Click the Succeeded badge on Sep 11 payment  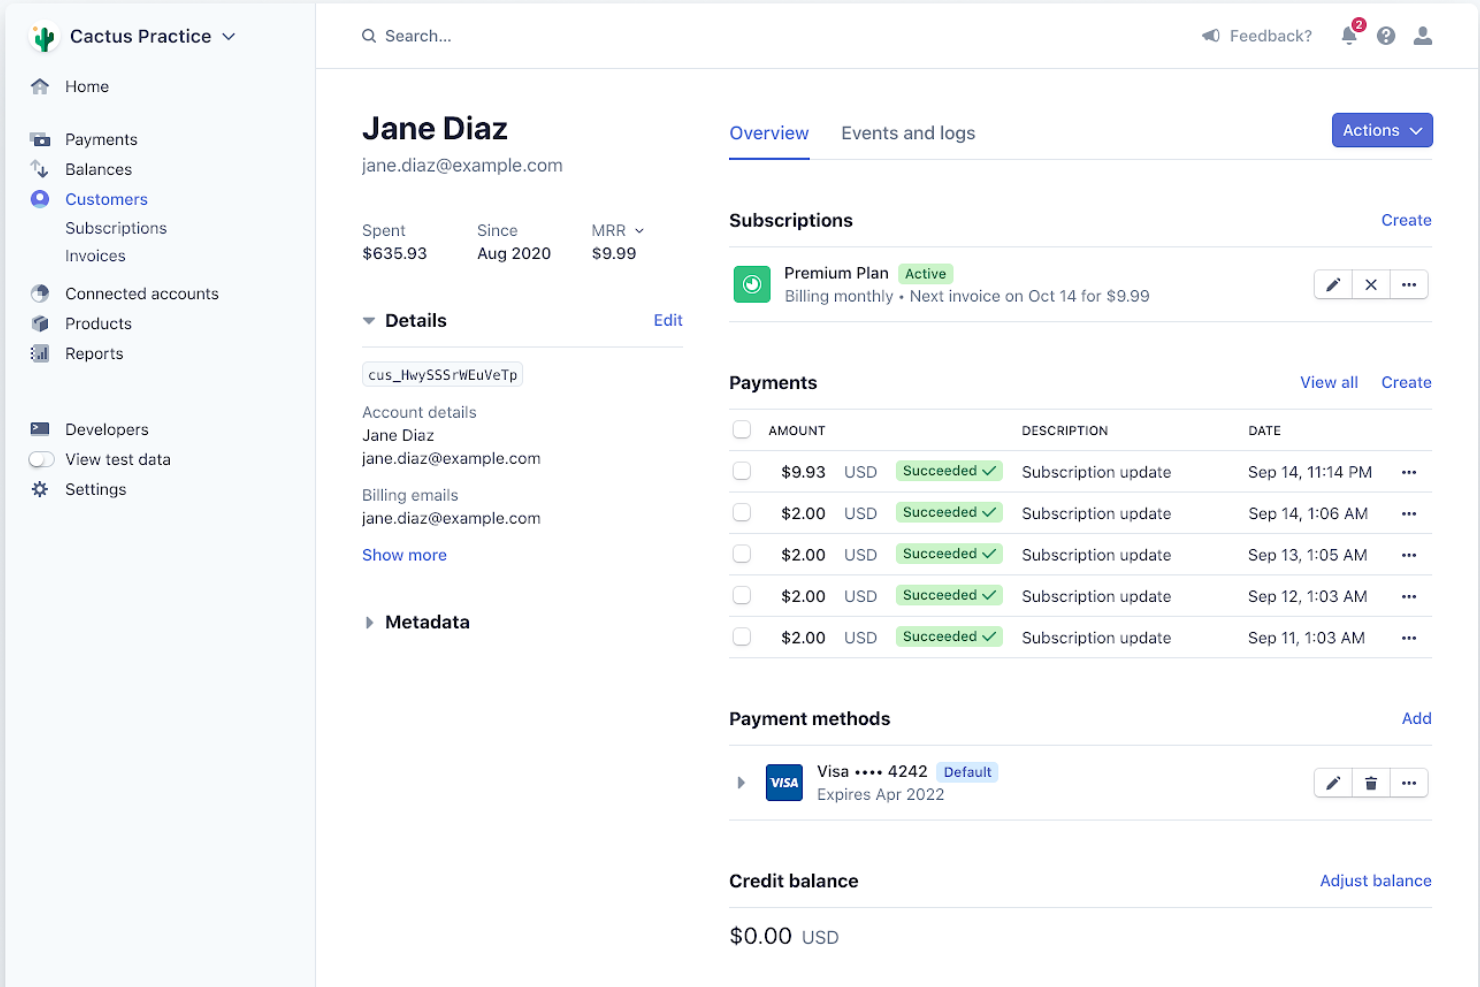(949, 637)
